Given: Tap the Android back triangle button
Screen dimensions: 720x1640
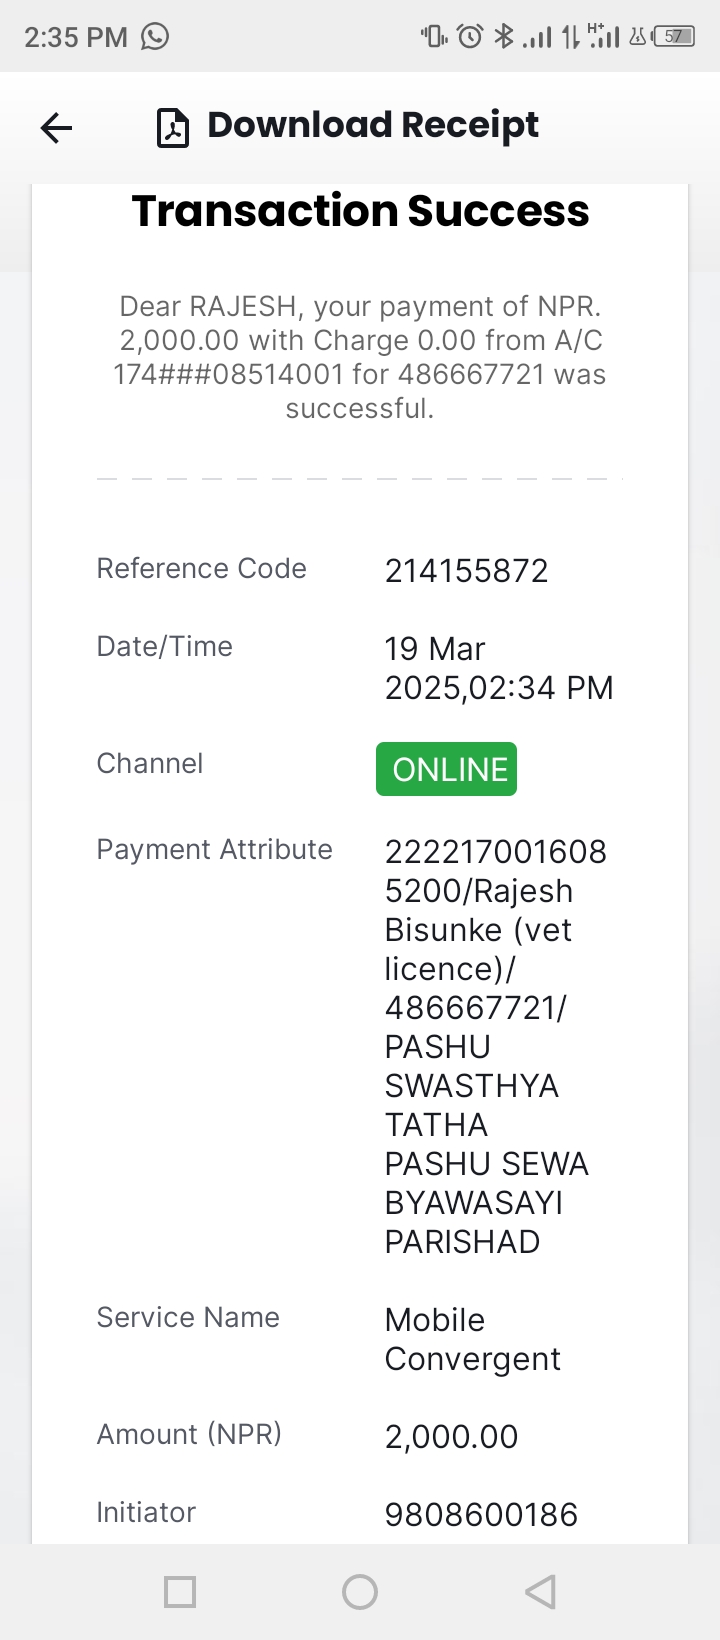Looking at the screenshot, I should 540,1591.
